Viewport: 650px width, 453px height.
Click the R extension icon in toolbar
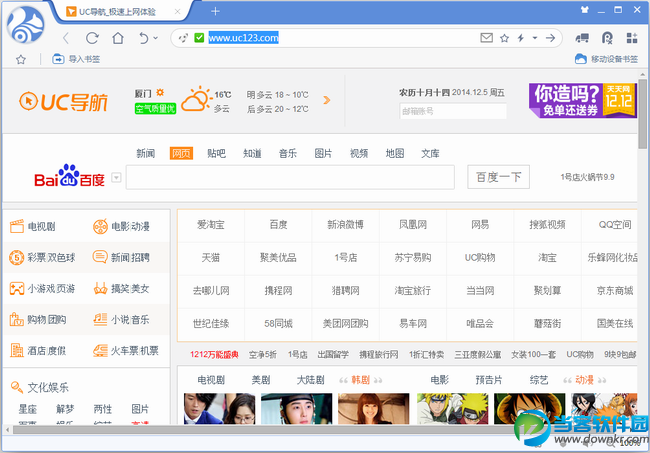tap(607, 38)
